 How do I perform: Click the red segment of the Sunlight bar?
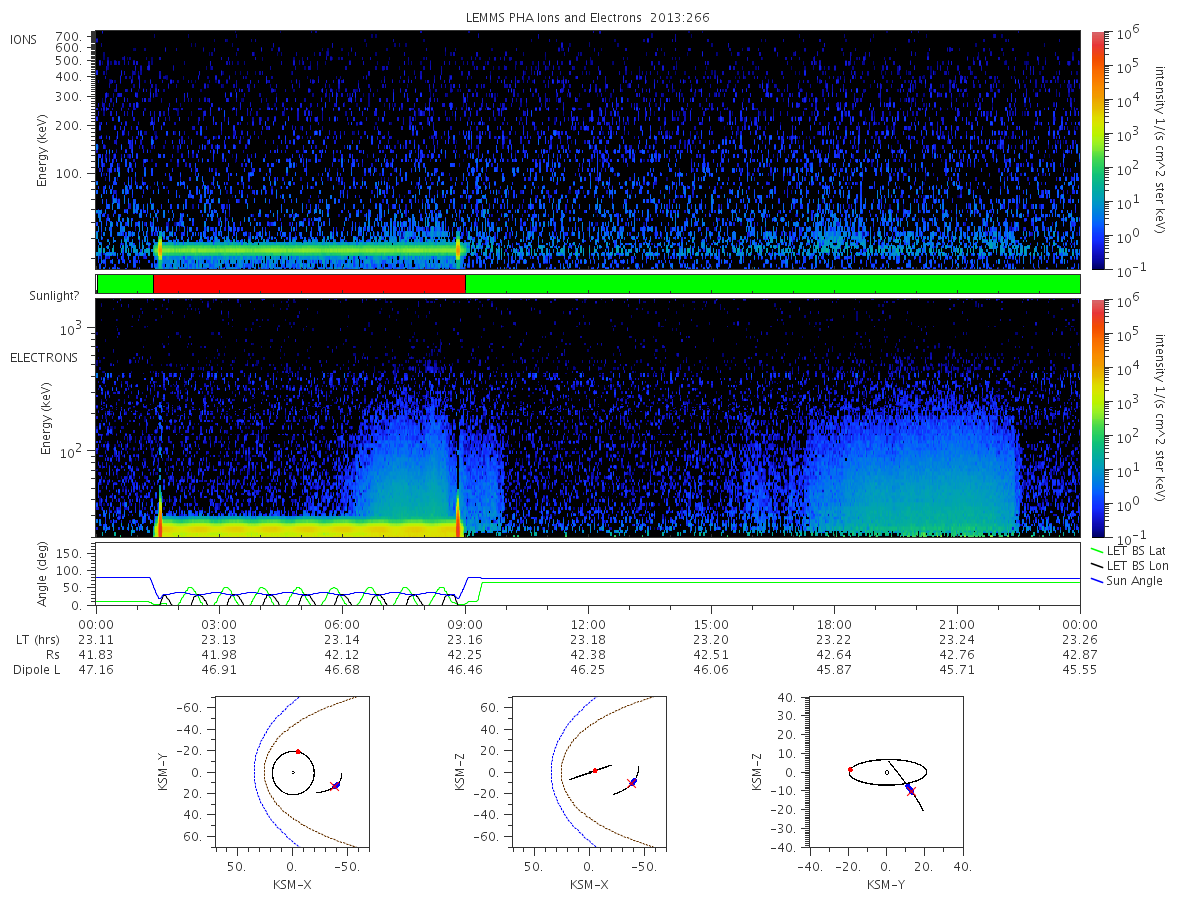(x=309, y=284)
